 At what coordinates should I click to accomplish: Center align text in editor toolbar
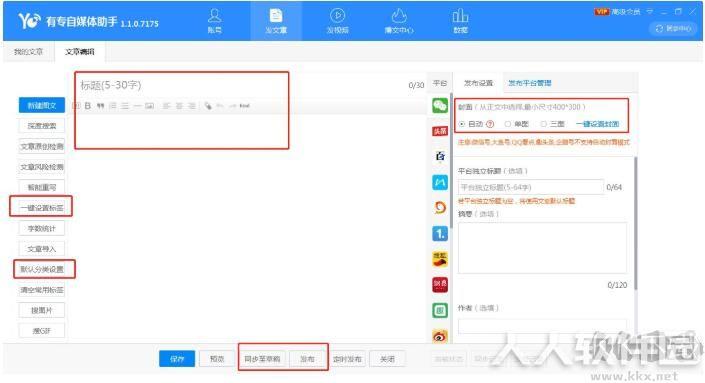tap(179, 106)
